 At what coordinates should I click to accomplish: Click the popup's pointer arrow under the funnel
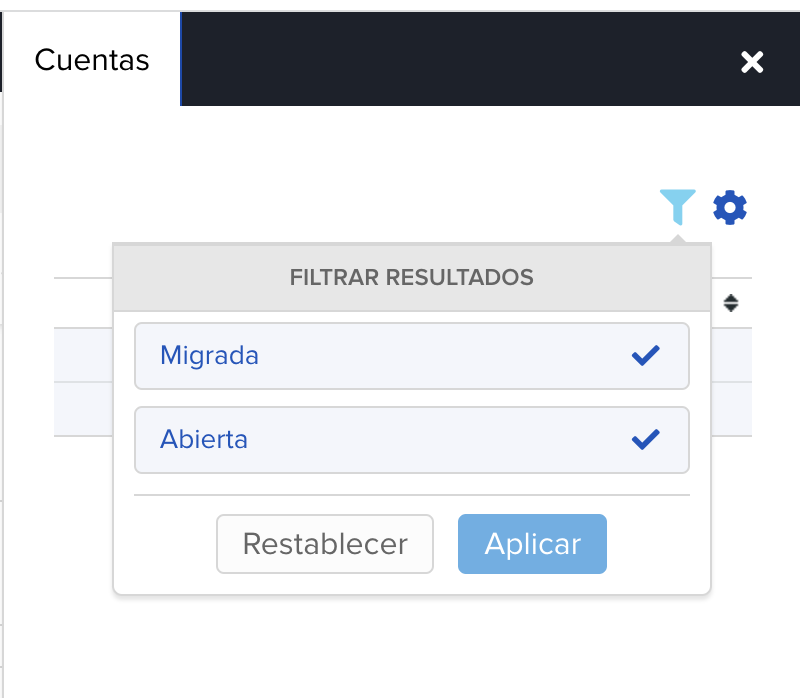pos(678,238)
